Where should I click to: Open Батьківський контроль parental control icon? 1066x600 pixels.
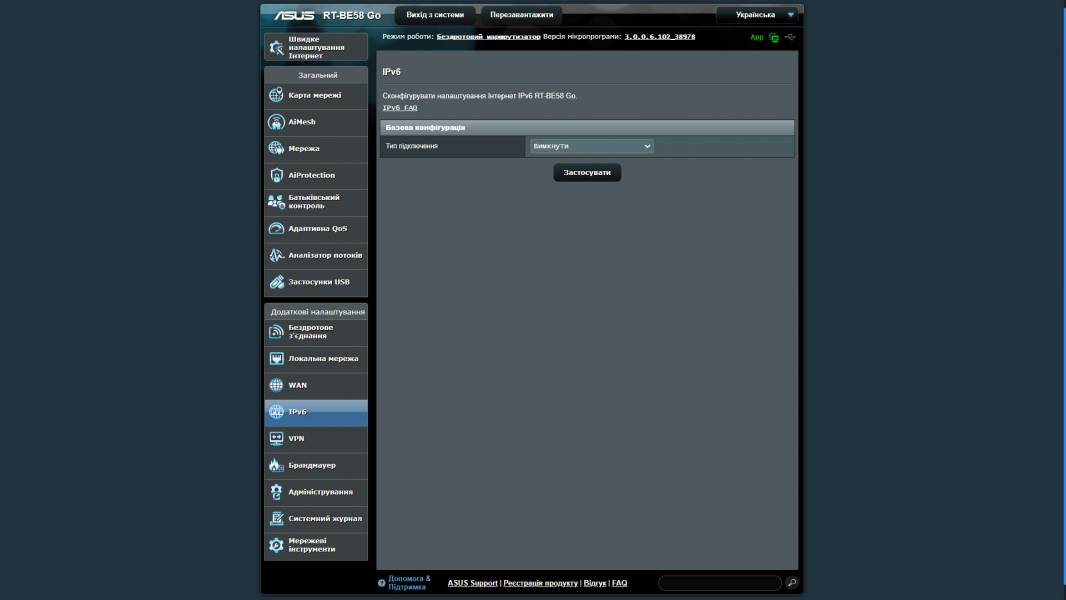click(277, 202)
